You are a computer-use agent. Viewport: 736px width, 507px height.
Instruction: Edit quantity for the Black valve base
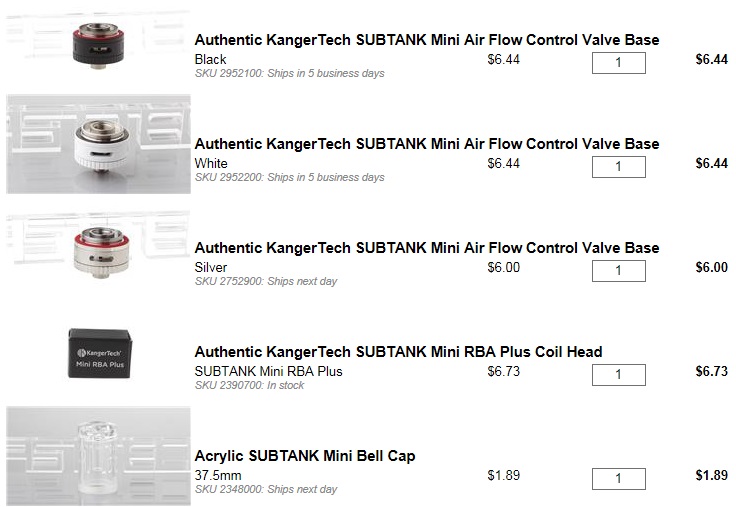pos(618,63)
